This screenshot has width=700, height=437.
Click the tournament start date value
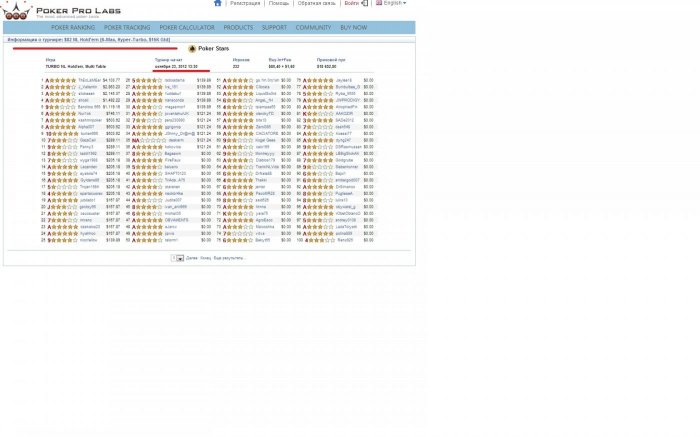[x=176, y=67]
